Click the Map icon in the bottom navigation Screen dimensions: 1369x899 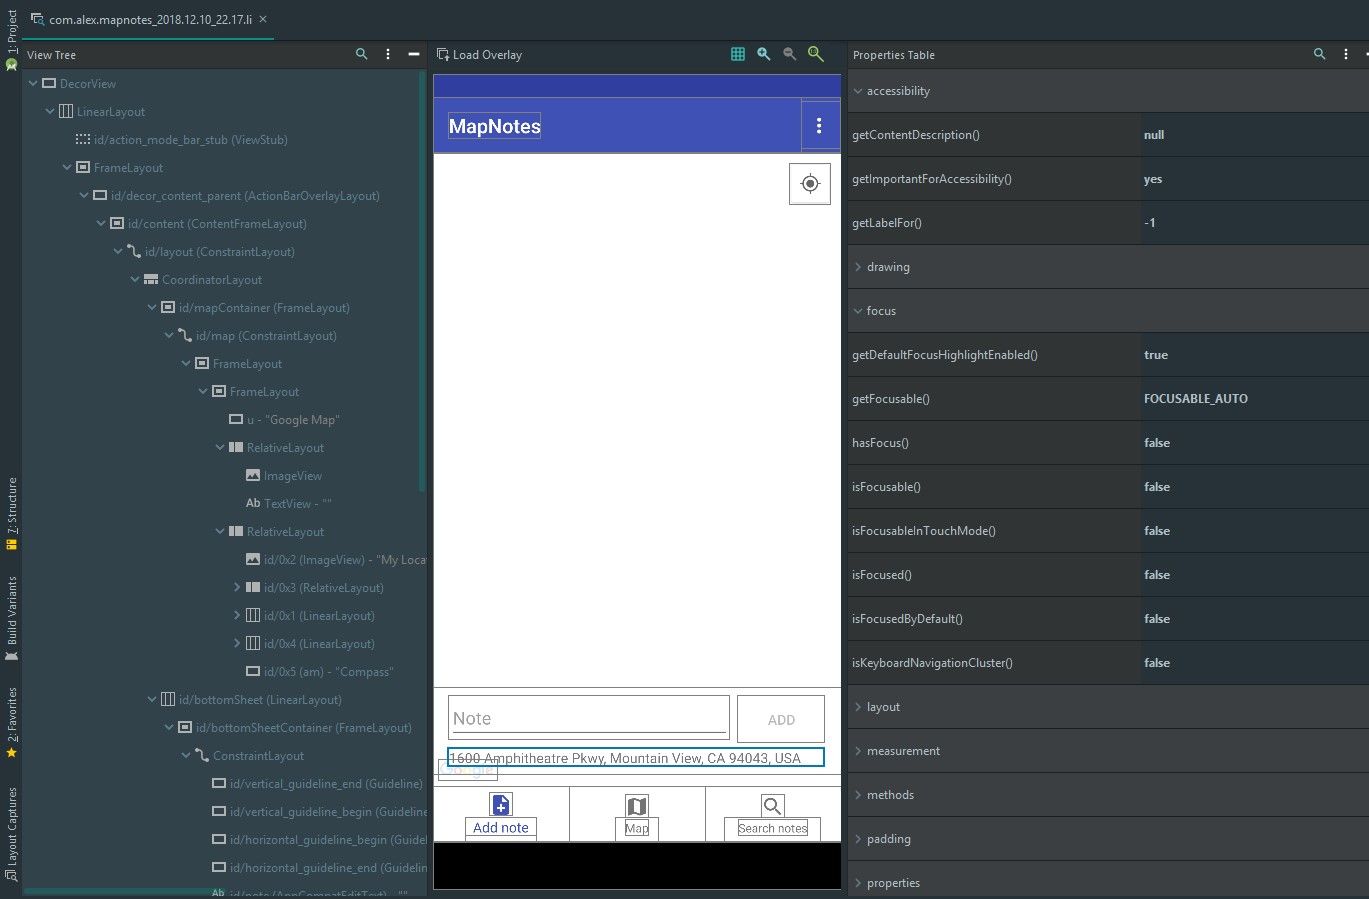coord(637,806)
